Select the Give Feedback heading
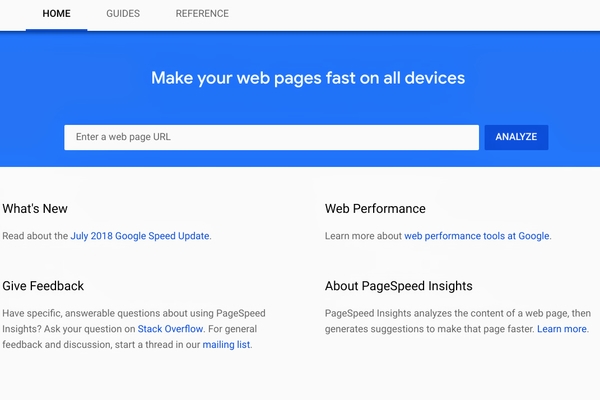 point(43,286)
